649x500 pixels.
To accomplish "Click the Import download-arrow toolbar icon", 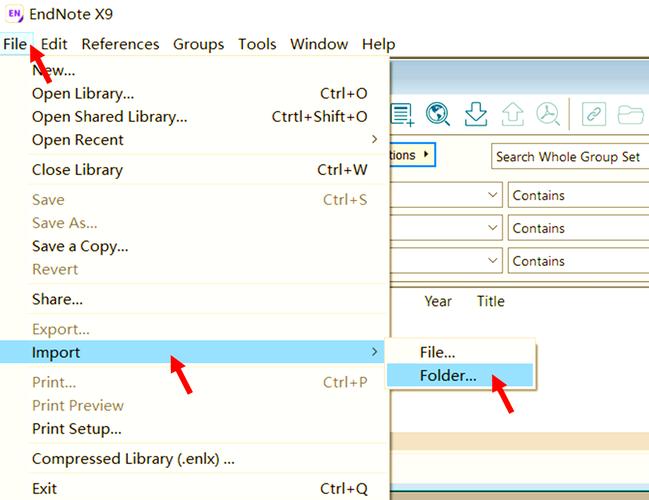I will click(x=475, y=114).
